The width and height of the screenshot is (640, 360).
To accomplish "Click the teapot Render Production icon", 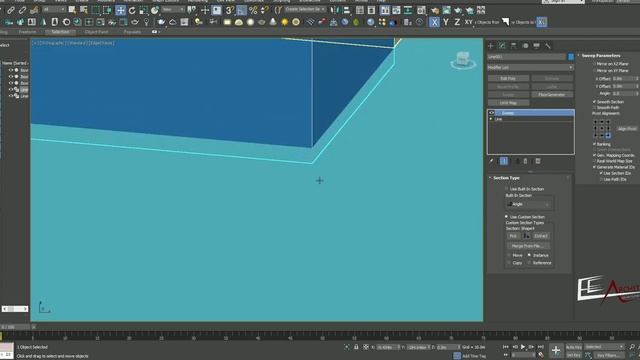I will (x=458, y=10).
